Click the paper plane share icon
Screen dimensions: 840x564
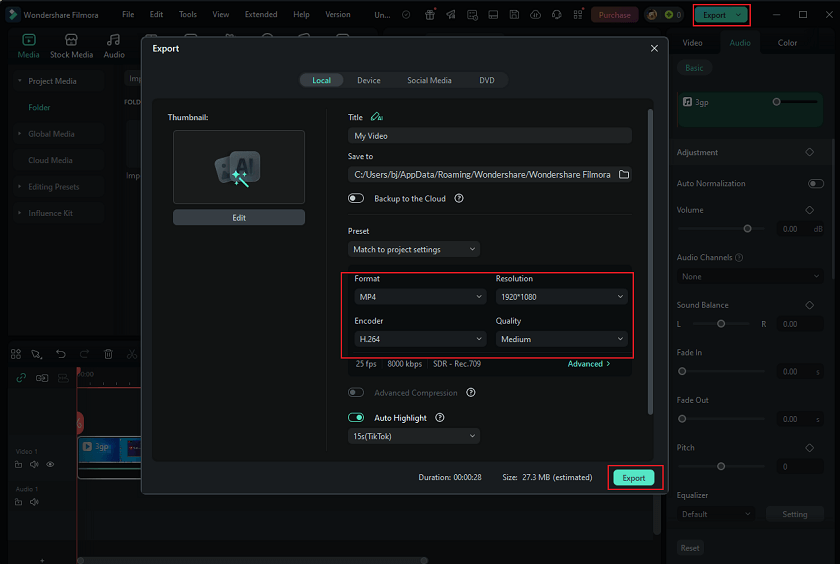(451, 14)
